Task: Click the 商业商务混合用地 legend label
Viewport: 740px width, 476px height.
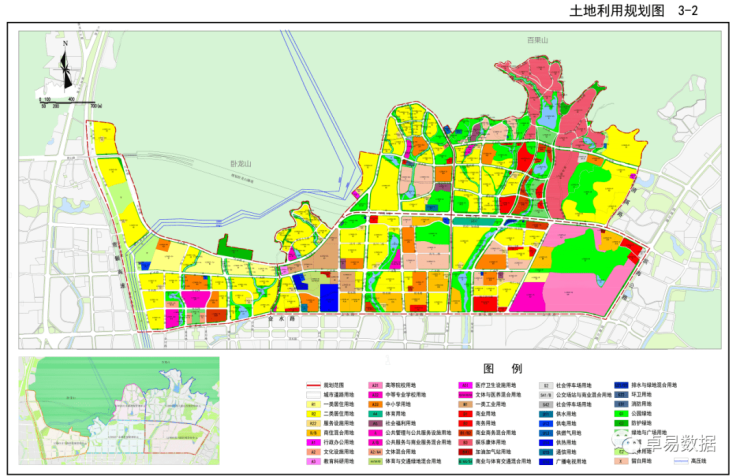Action: pyautogui.click(x=496, y=433)
